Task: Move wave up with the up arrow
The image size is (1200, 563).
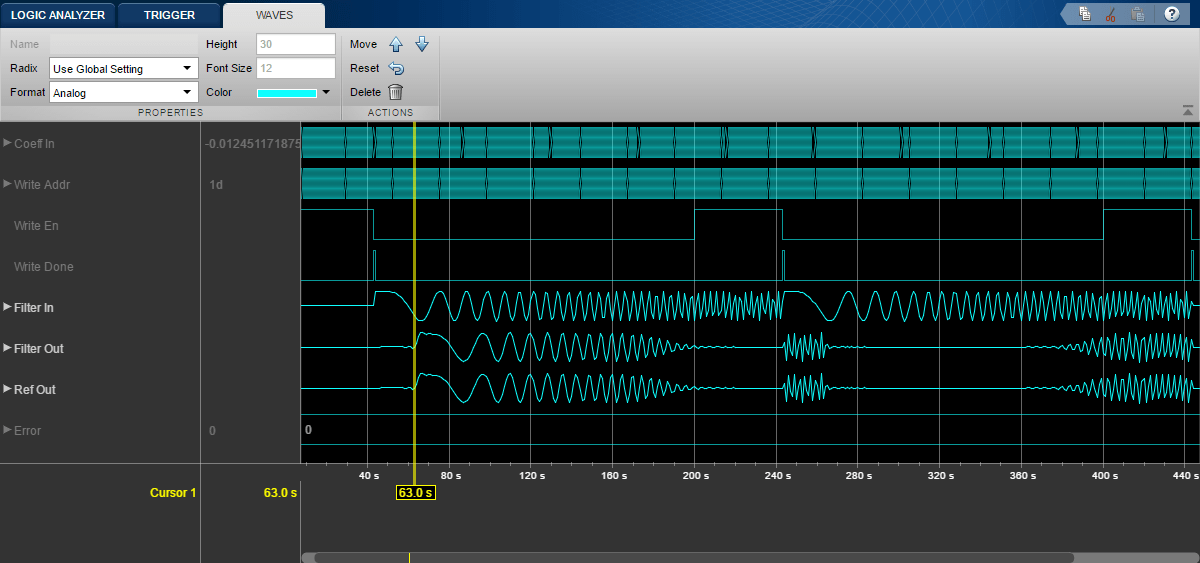Action: click(x=396, y=44)
